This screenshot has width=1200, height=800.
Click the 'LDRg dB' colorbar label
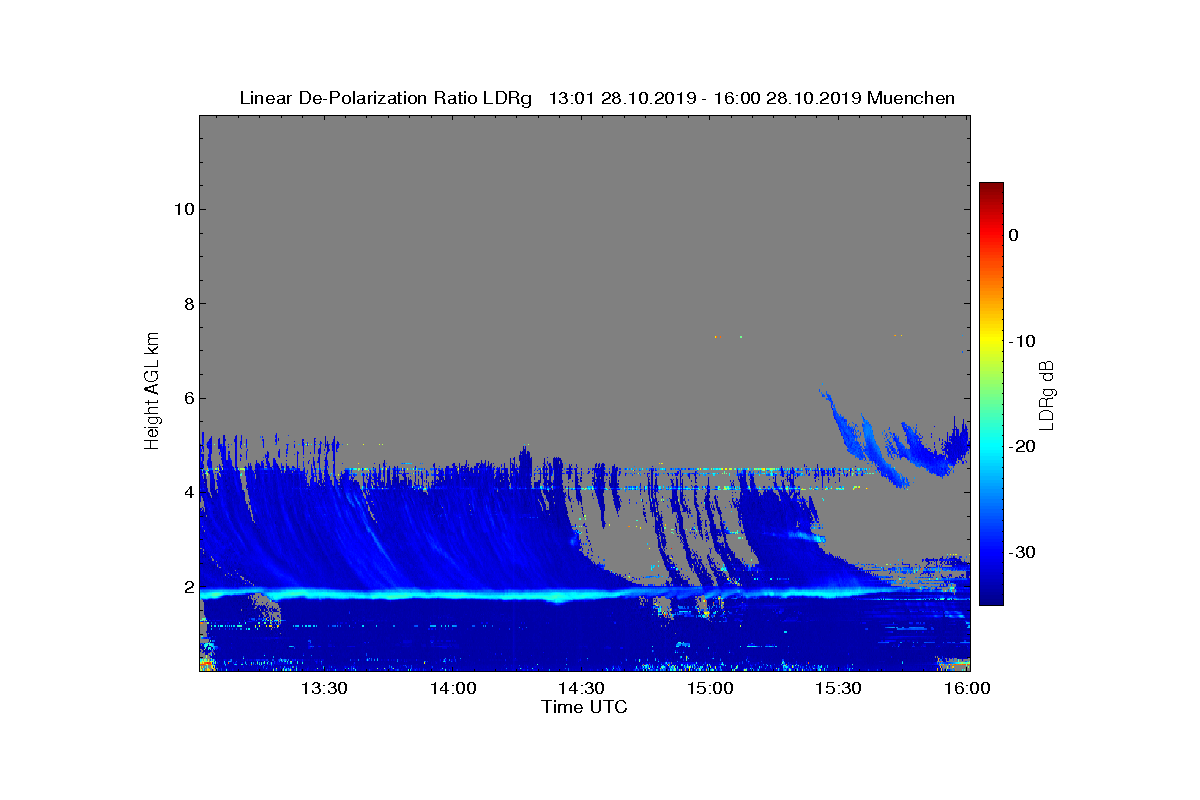[x=1046, y=394]
